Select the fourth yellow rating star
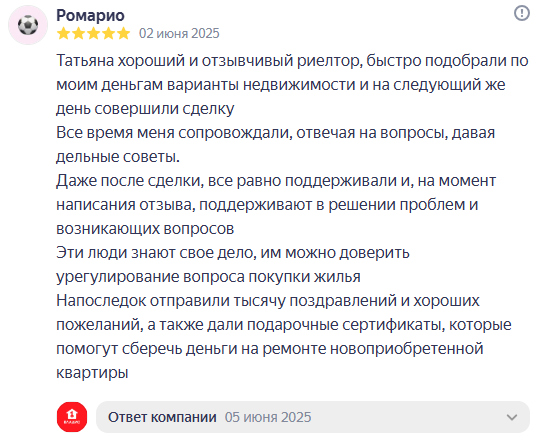Viewport: 538px width, 441px height. (x=108, y=34)
